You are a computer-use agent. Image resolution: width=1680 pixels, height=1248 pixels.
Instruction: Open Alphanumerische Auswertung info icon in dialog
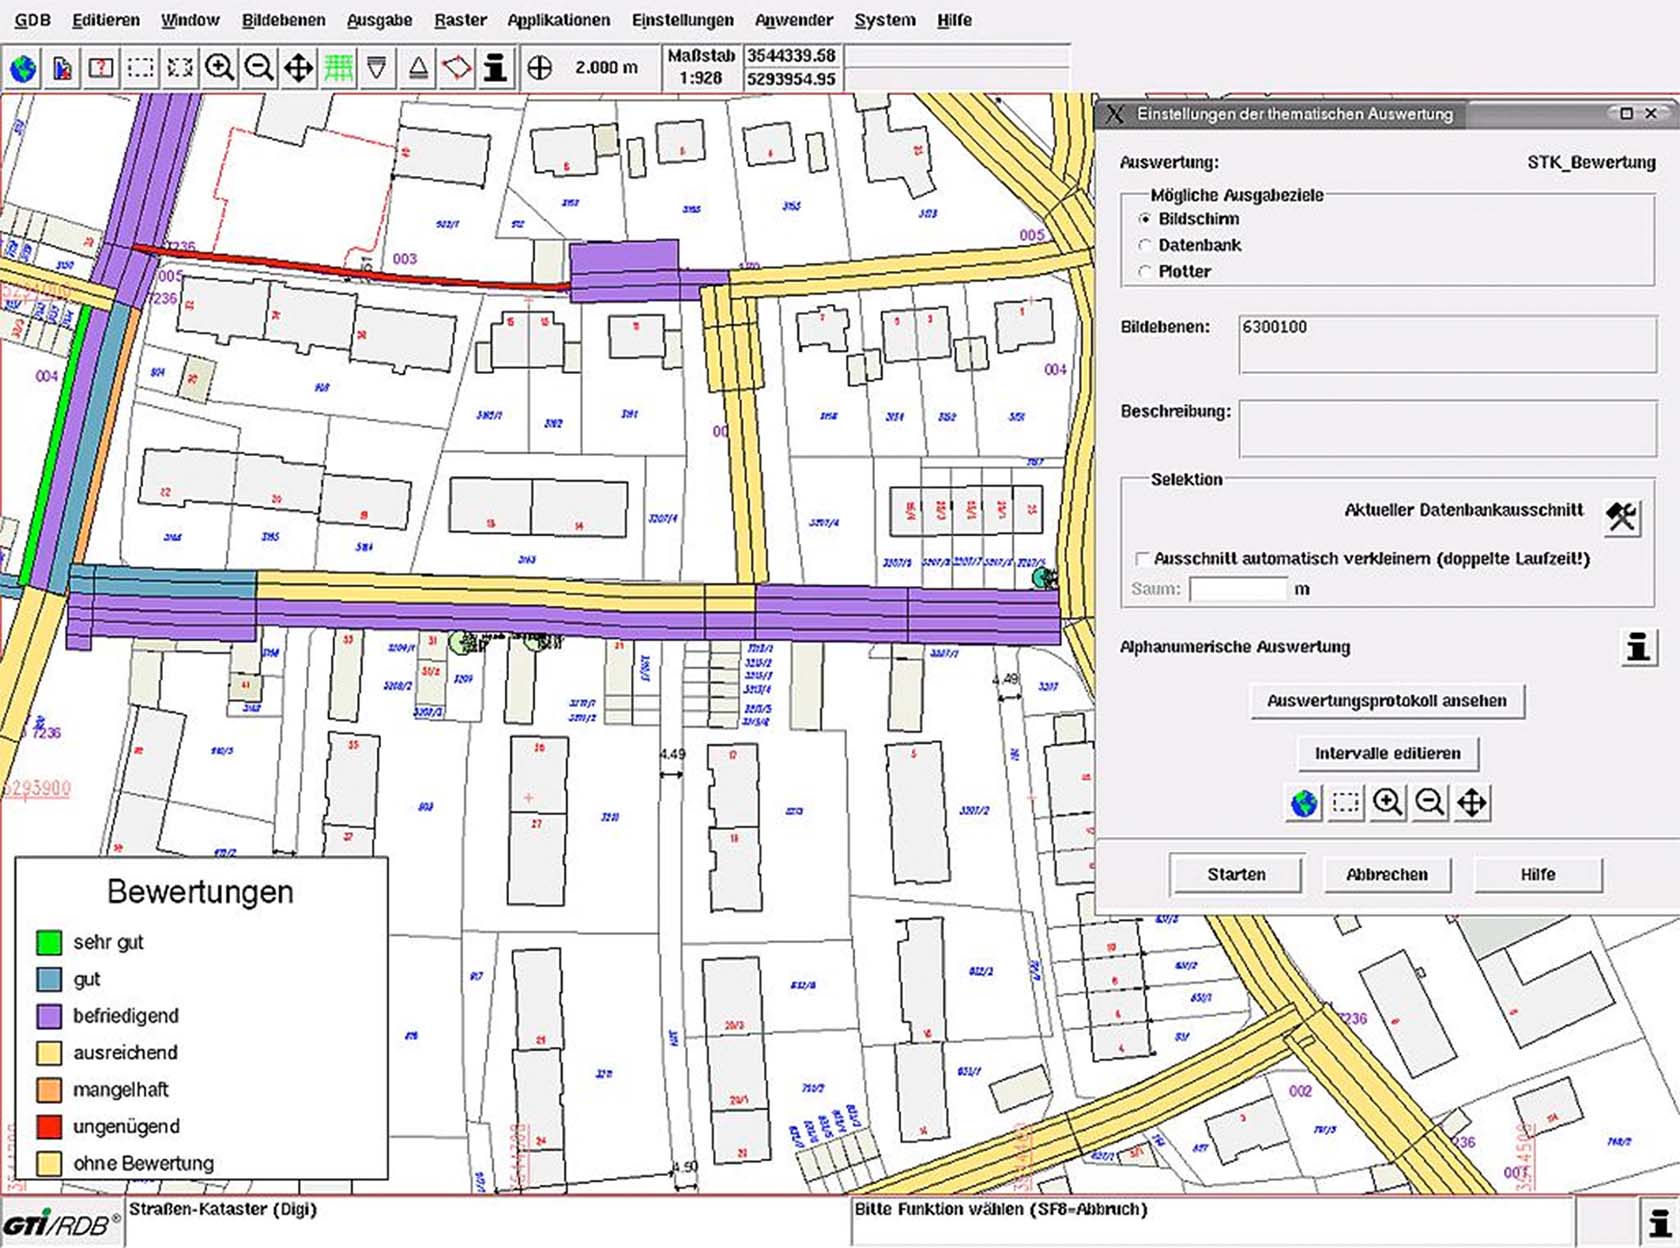pyautogui.click(x=1637, y=648)
